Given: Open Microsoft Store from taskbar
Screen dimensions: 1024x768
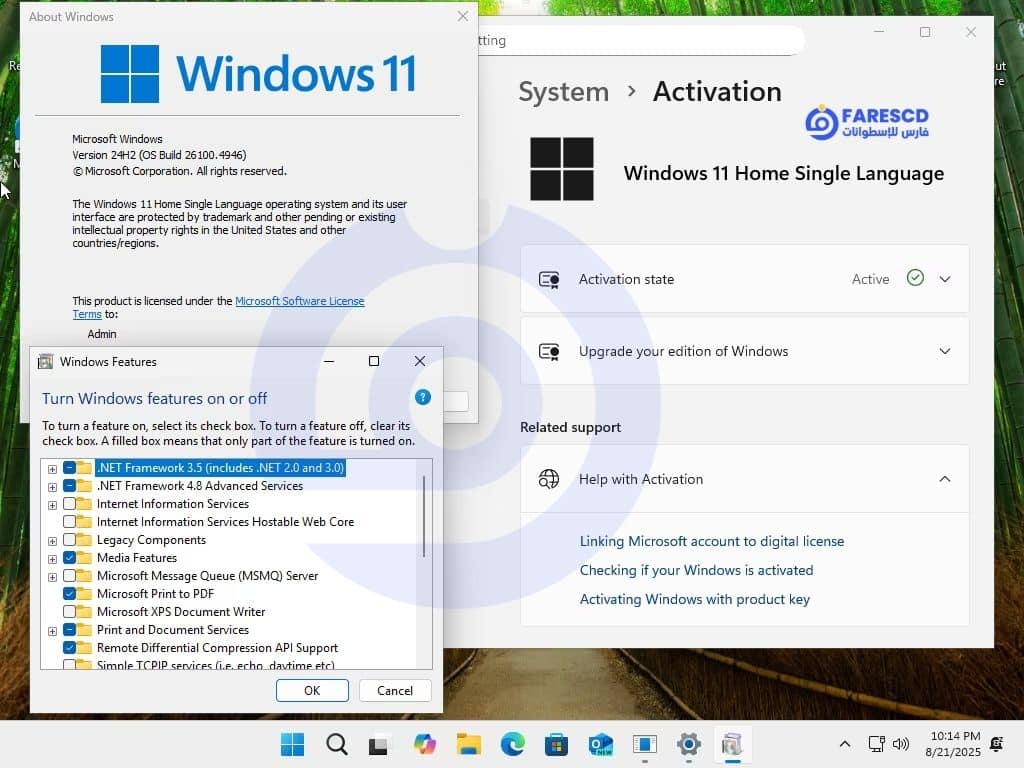Looking at the screenshot, I should (x=556, y=744).
